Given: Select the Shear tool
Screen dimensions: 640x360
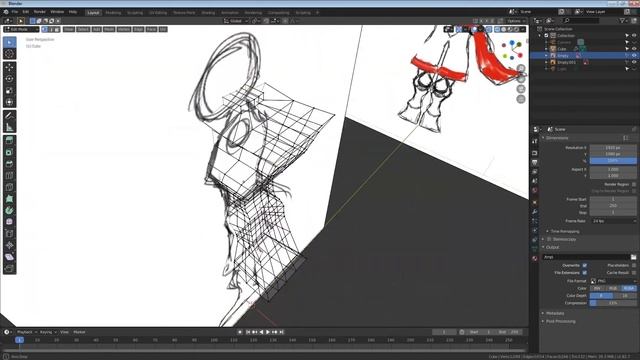Looking at the screenshot, I should click(x=9, y=257).
